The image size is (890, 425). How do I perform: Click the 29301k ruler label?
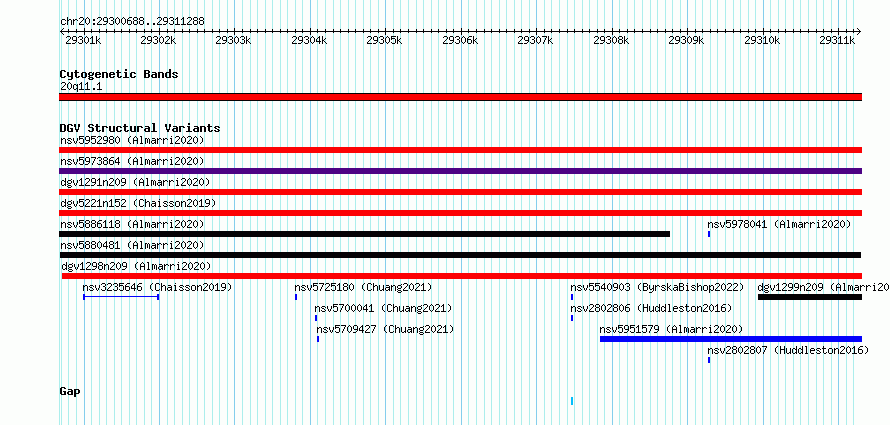pos(83,40)
